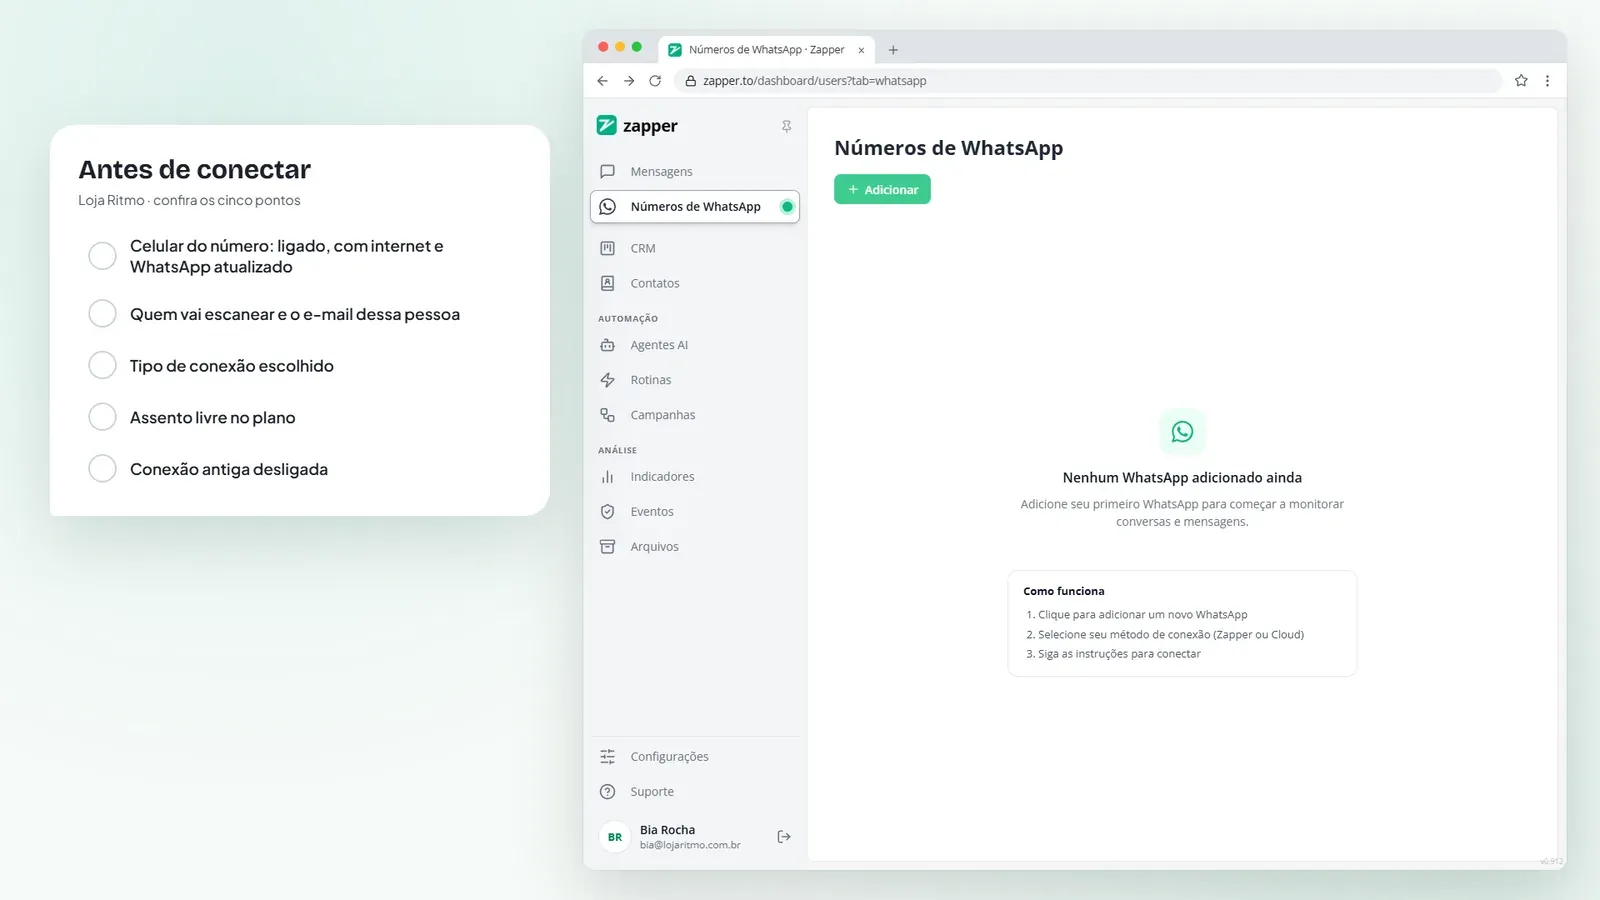Screen dimensions: 1600x900
Task: Close the Zapper browser tab
Action: 861,50
